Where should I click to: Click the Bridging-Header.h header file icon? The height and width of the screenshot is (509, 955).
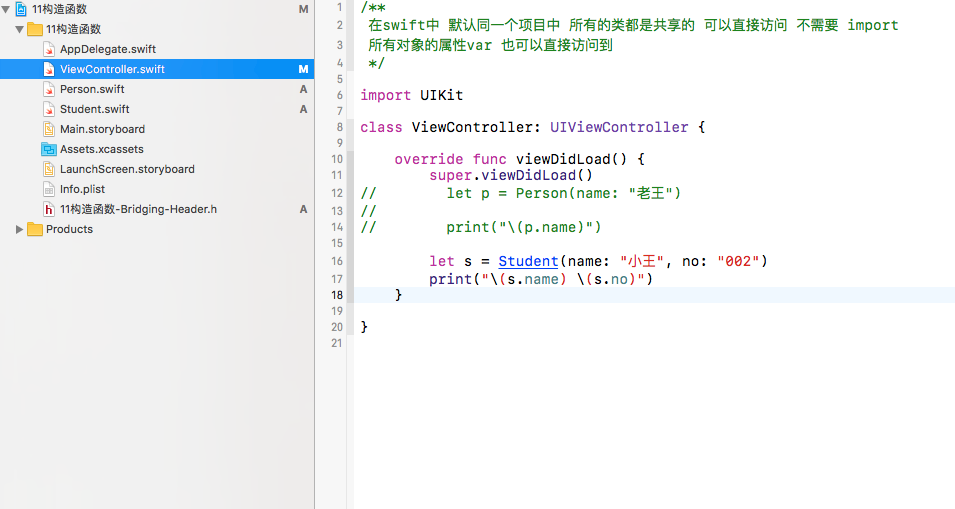[49, 209]
